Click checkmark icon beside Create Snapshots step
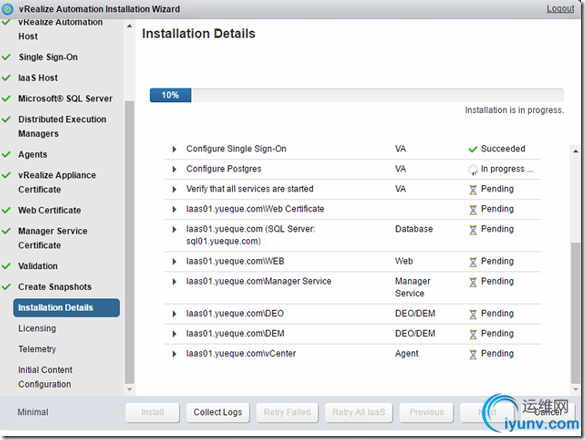This screenshot has width=585, height=440. pyautogui.click(x=6, y=287)
